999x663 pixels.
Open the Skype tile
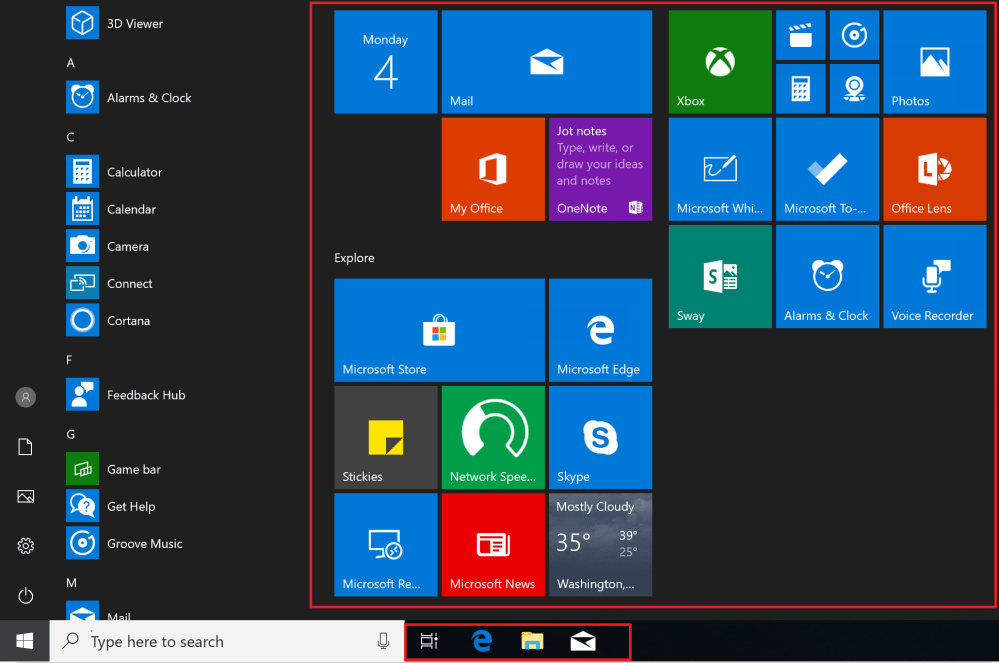(600, 437)
